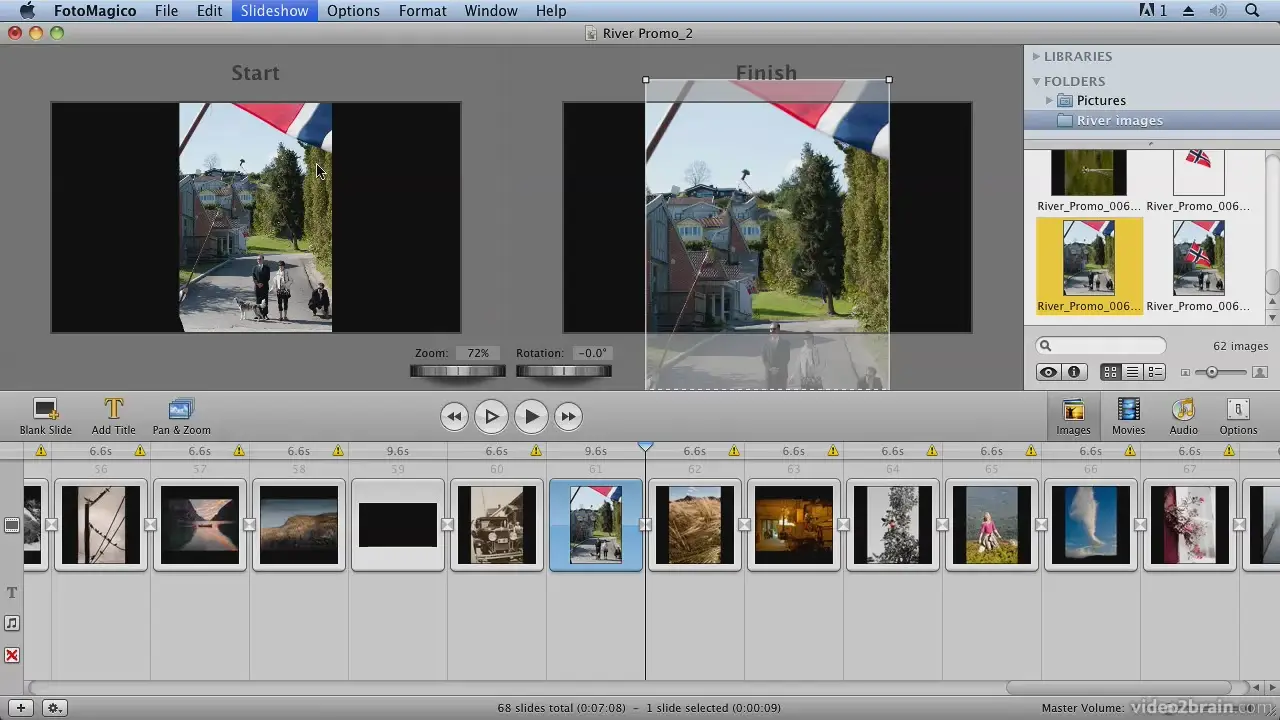Expand the Pictures folder
The height and width of the screenshot is (720, 1280).
(1048, 100)
